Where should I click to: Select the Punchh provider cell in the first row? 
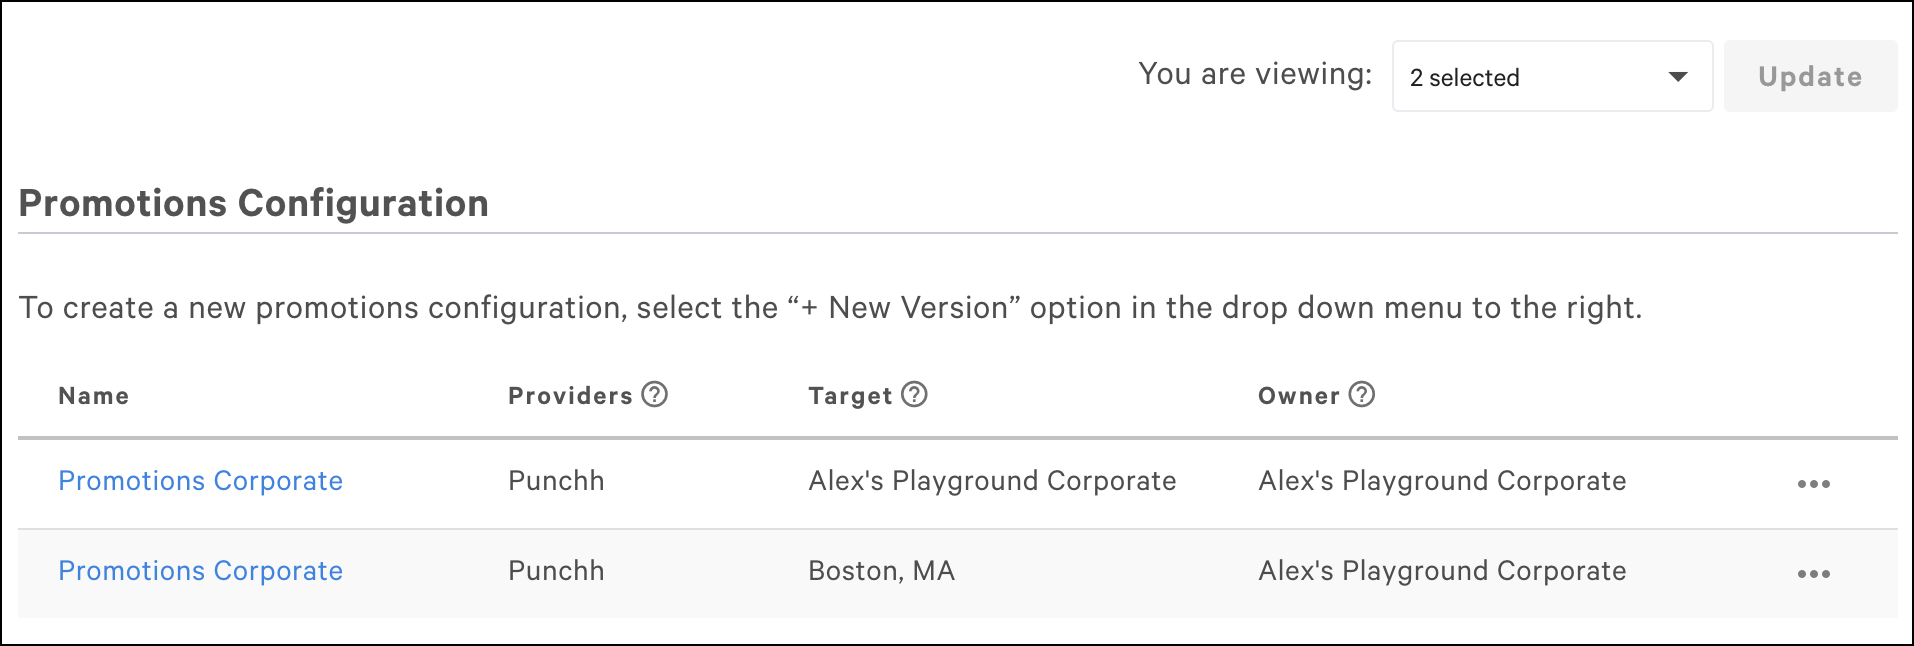pyautogui.click(x=556, y=481)
